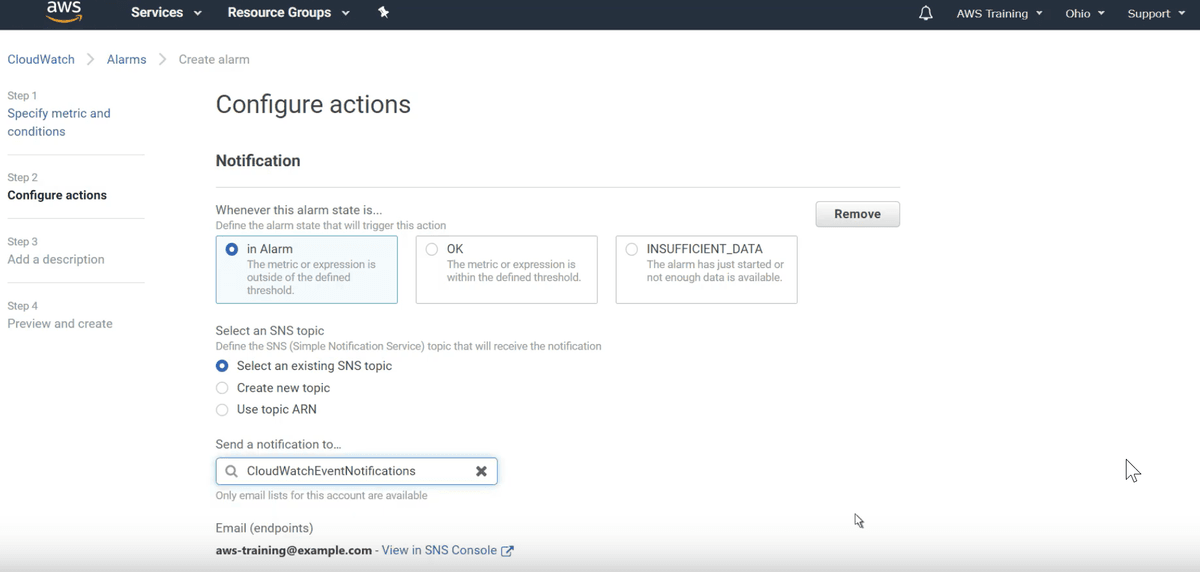Expand the Services dropdown menu
The image size is (1200, 572).
(x=166, y=13)
